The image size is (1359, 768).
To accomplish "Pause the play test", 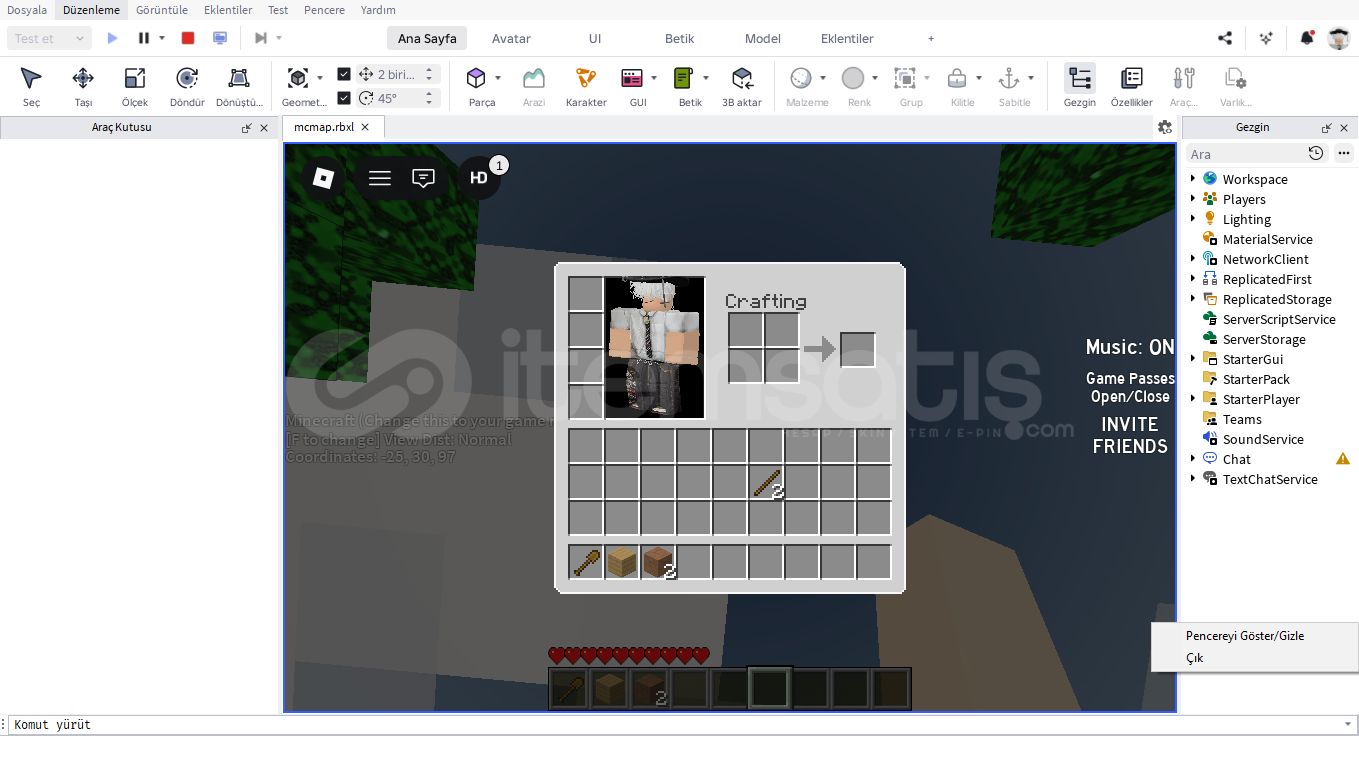I will pyautogui.click(x=144, y=38).
